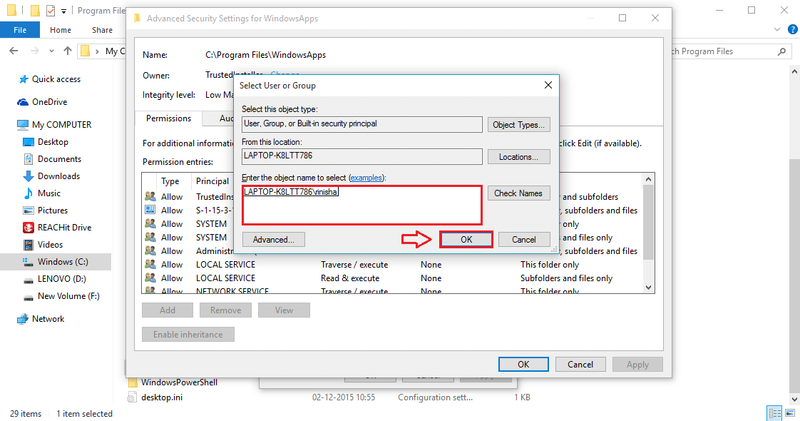
Task: Select the LOCAL SERVICE Read & execute entry
Action: click(393, 278)
